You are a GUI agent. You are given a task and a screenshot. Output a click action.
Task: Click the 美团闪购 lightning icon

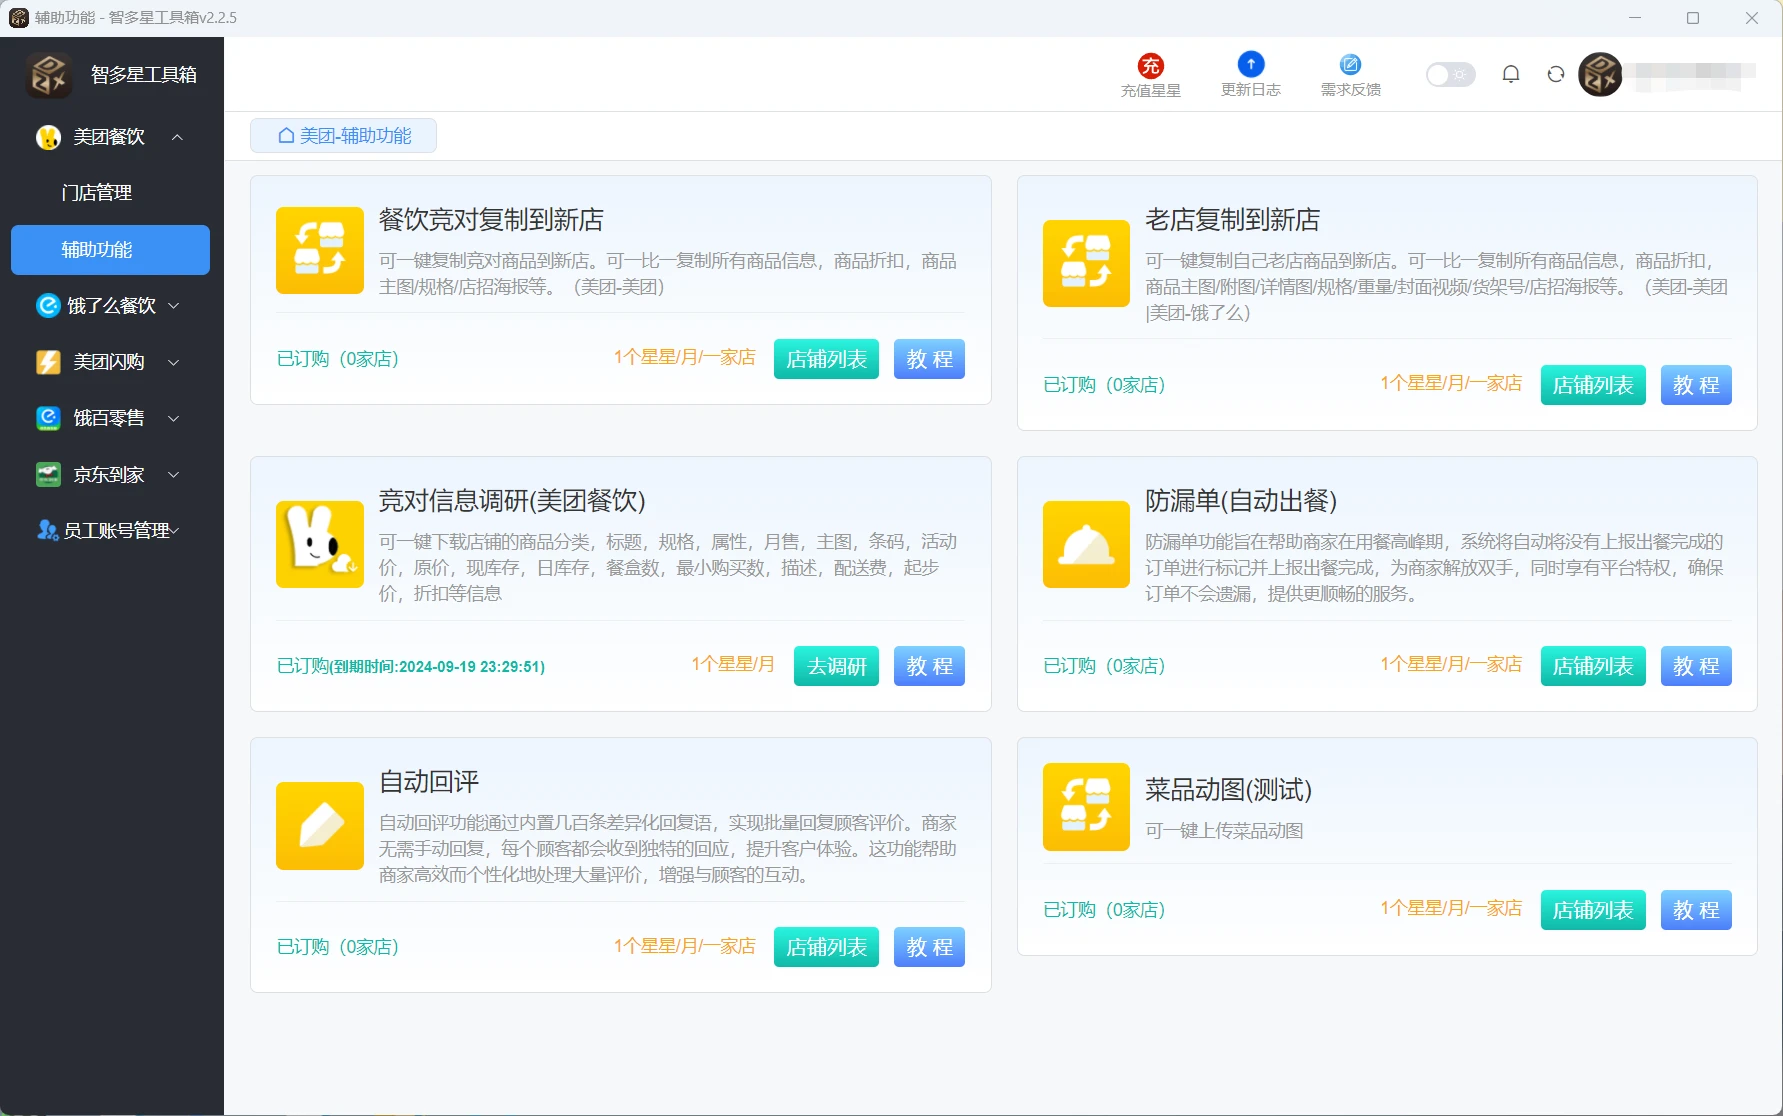pos(48,362)
